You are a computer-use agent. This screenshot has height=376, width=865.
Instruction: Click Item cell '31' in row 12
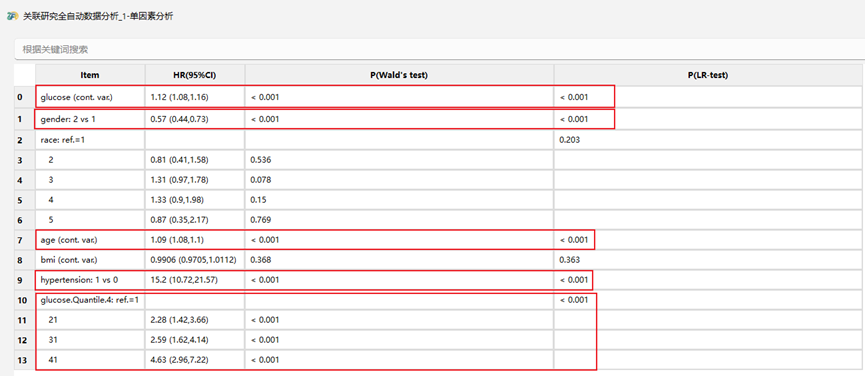[x=90, y=340]
